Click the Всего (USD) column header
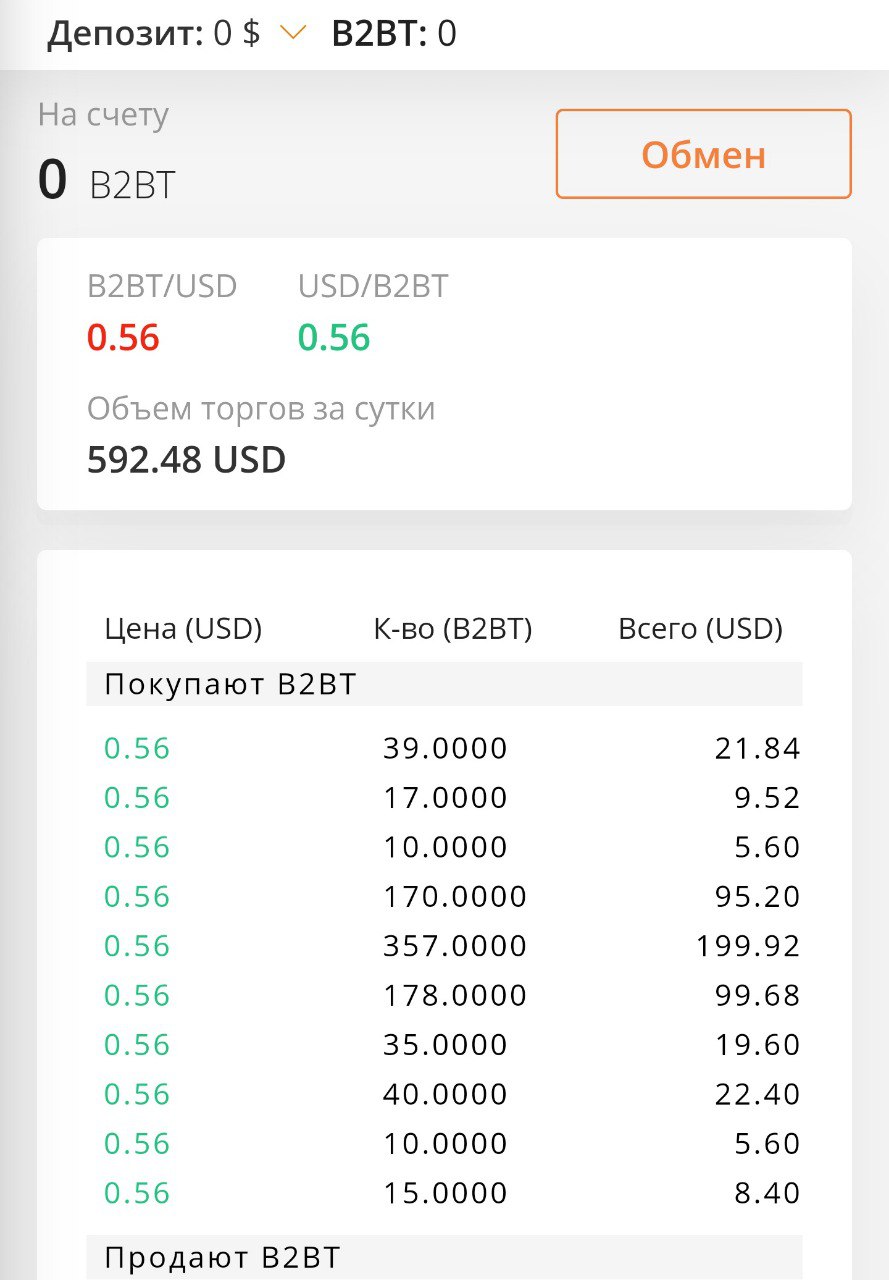The width and height of the screenshot is (889, 1280). tap(700, 629)
